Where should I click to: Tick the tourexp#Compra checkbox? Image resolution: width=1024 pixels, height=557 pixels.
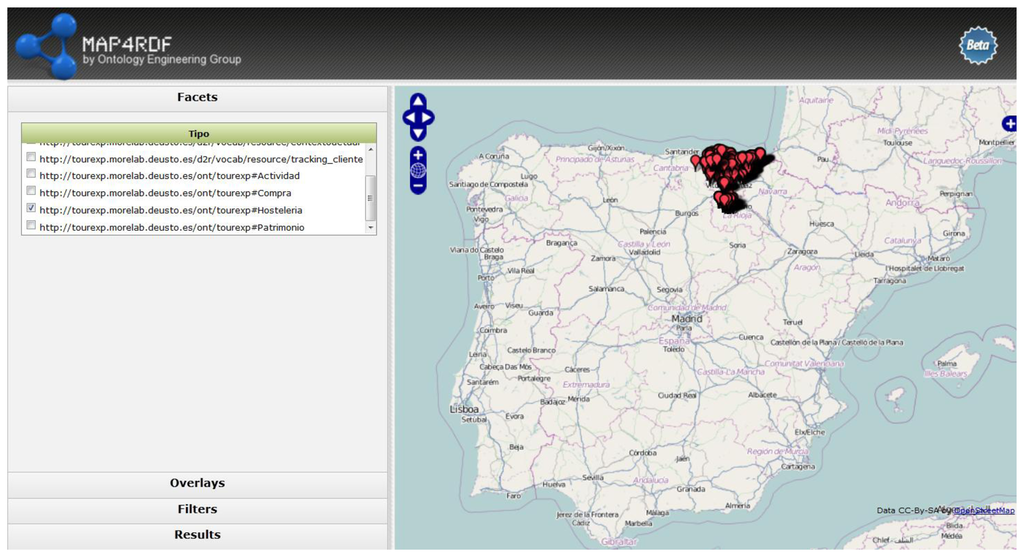(31, 192)
